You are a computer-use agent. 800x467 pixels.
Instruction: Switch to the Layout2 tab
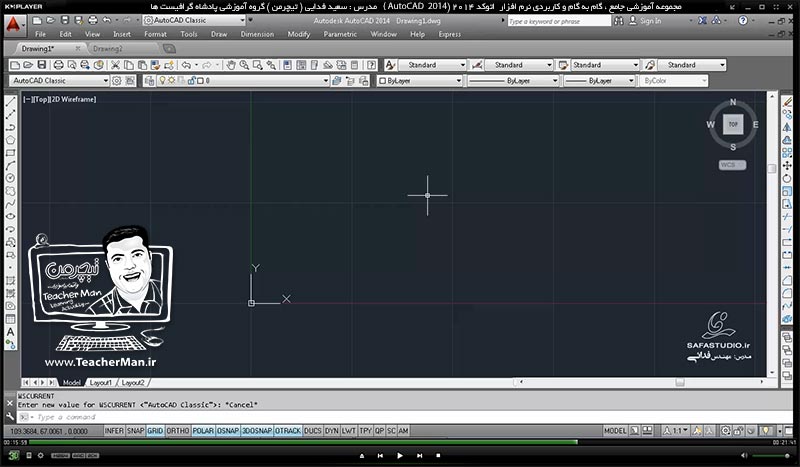133,382
